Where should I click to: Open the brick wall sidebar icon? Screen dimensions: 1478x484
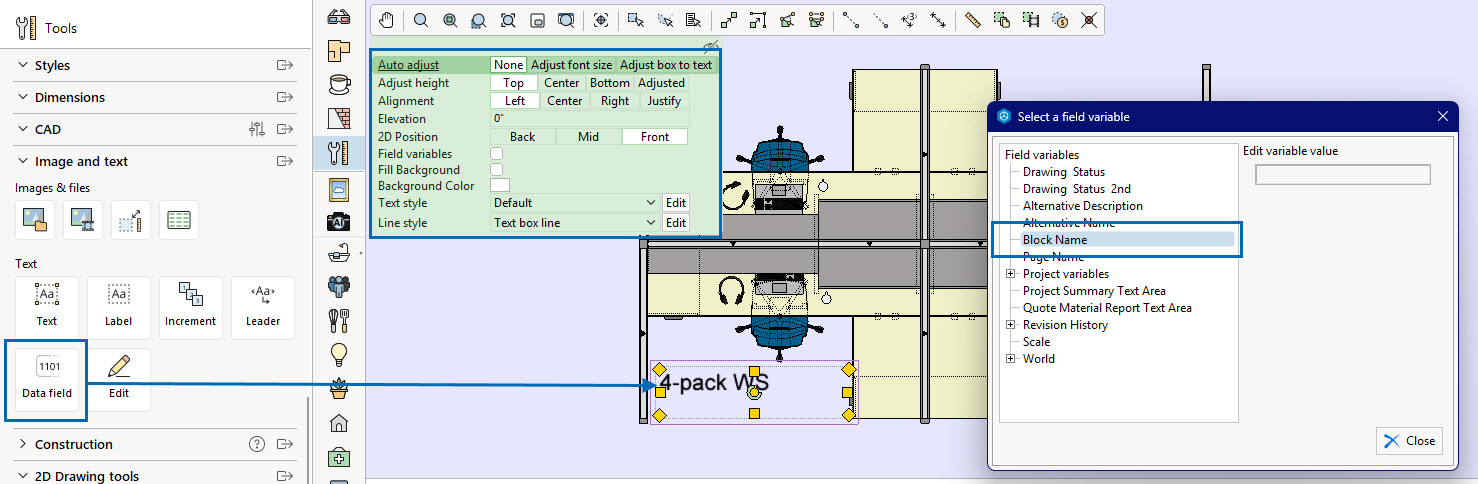(x=339, y=118)
